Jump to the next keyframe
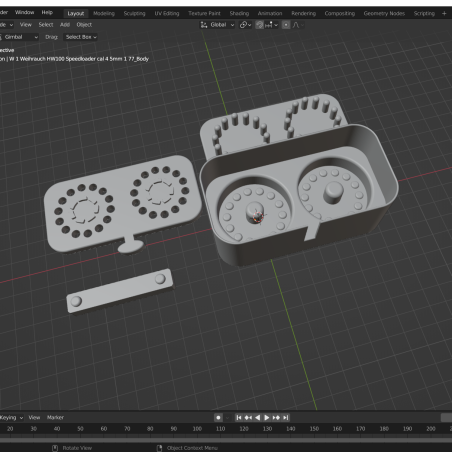 tap(276, 418)
